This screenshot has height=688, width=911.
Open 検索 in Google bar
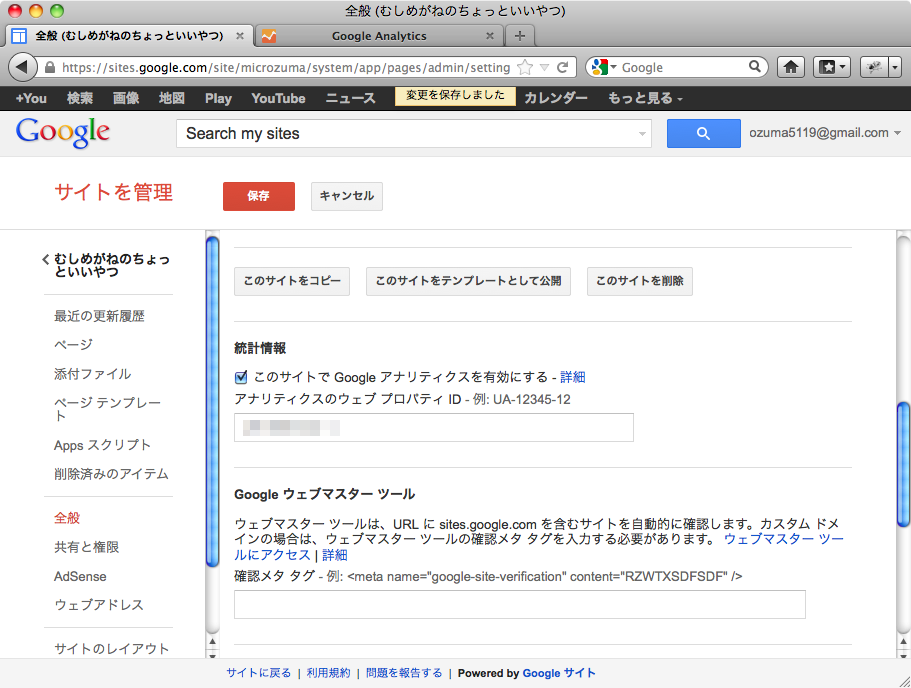80,98
